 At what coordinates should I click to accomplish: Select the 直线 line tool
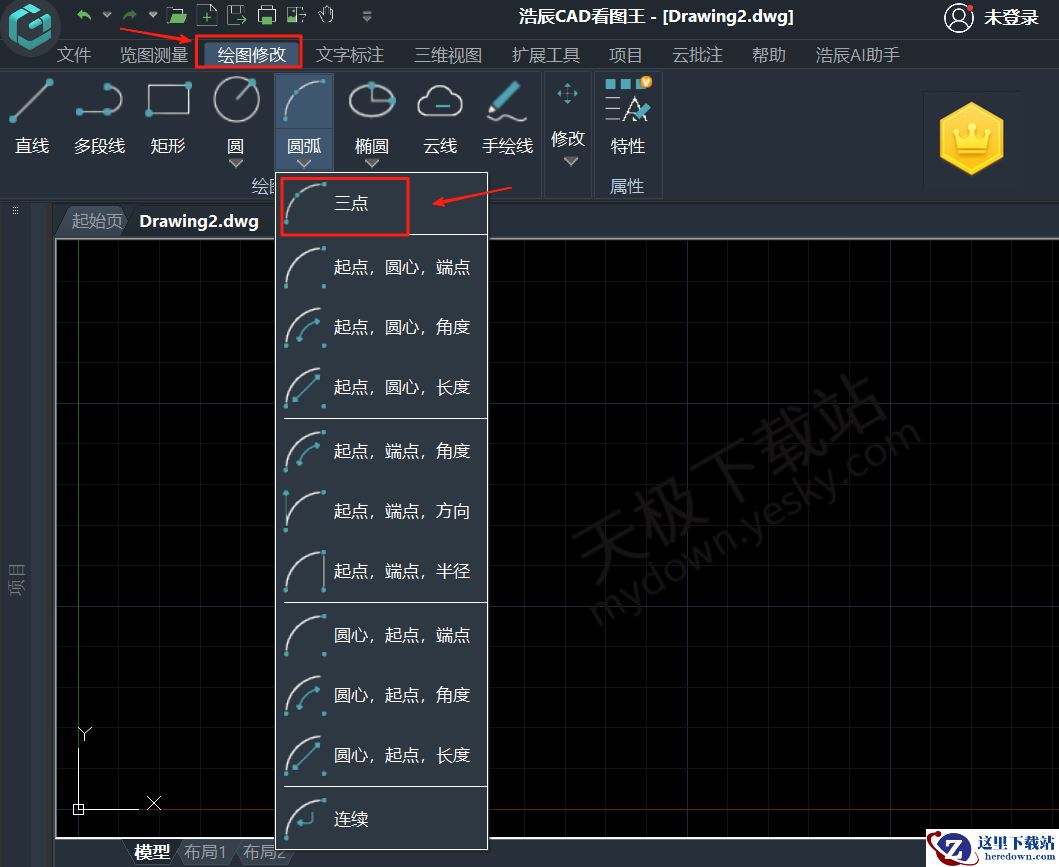[x=32, y=116]
